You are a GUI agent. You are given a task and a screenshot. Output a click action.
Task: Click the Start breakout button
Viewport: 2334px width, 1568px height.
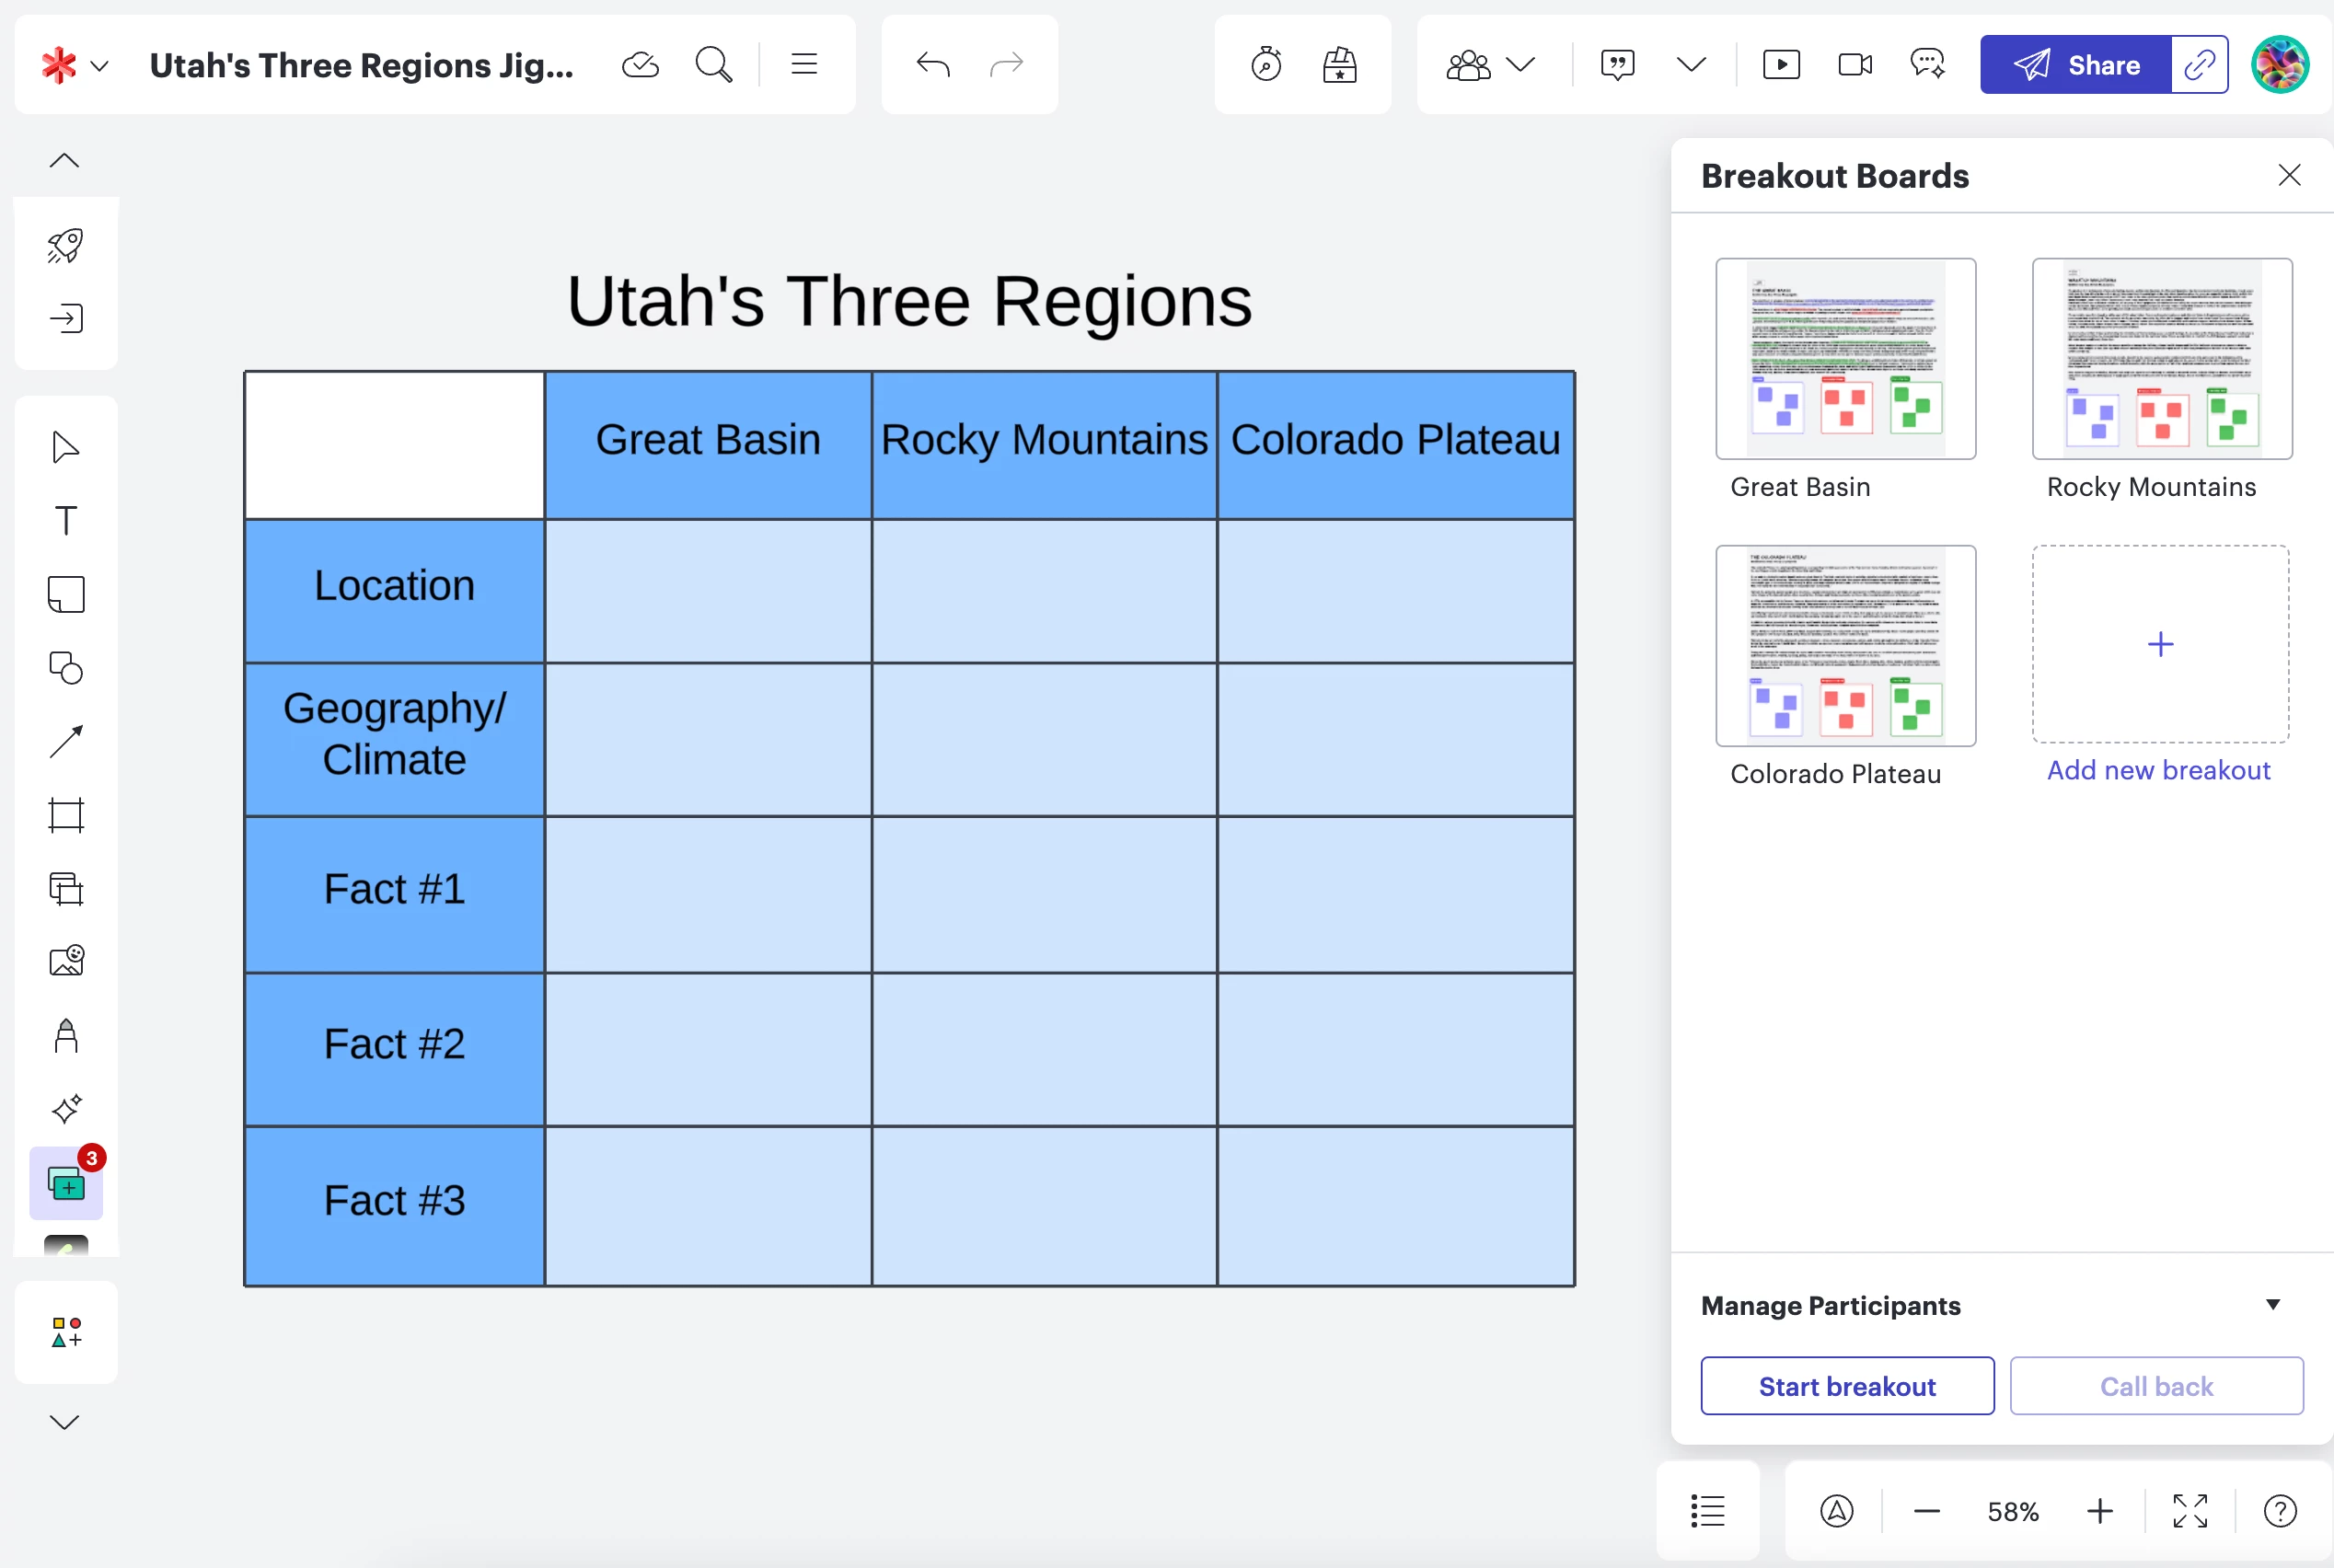[x=1847, y=1386]
